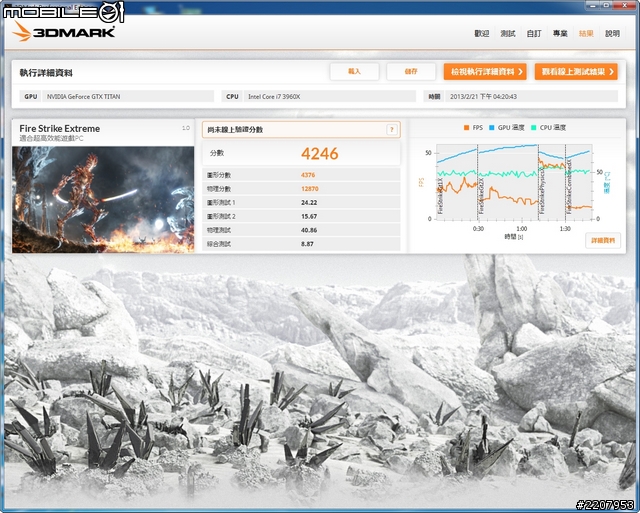Screen dimensions: 640x513
Task: Click the FireStrikeGt2X marker in the graph
Action: pos(481,195)
